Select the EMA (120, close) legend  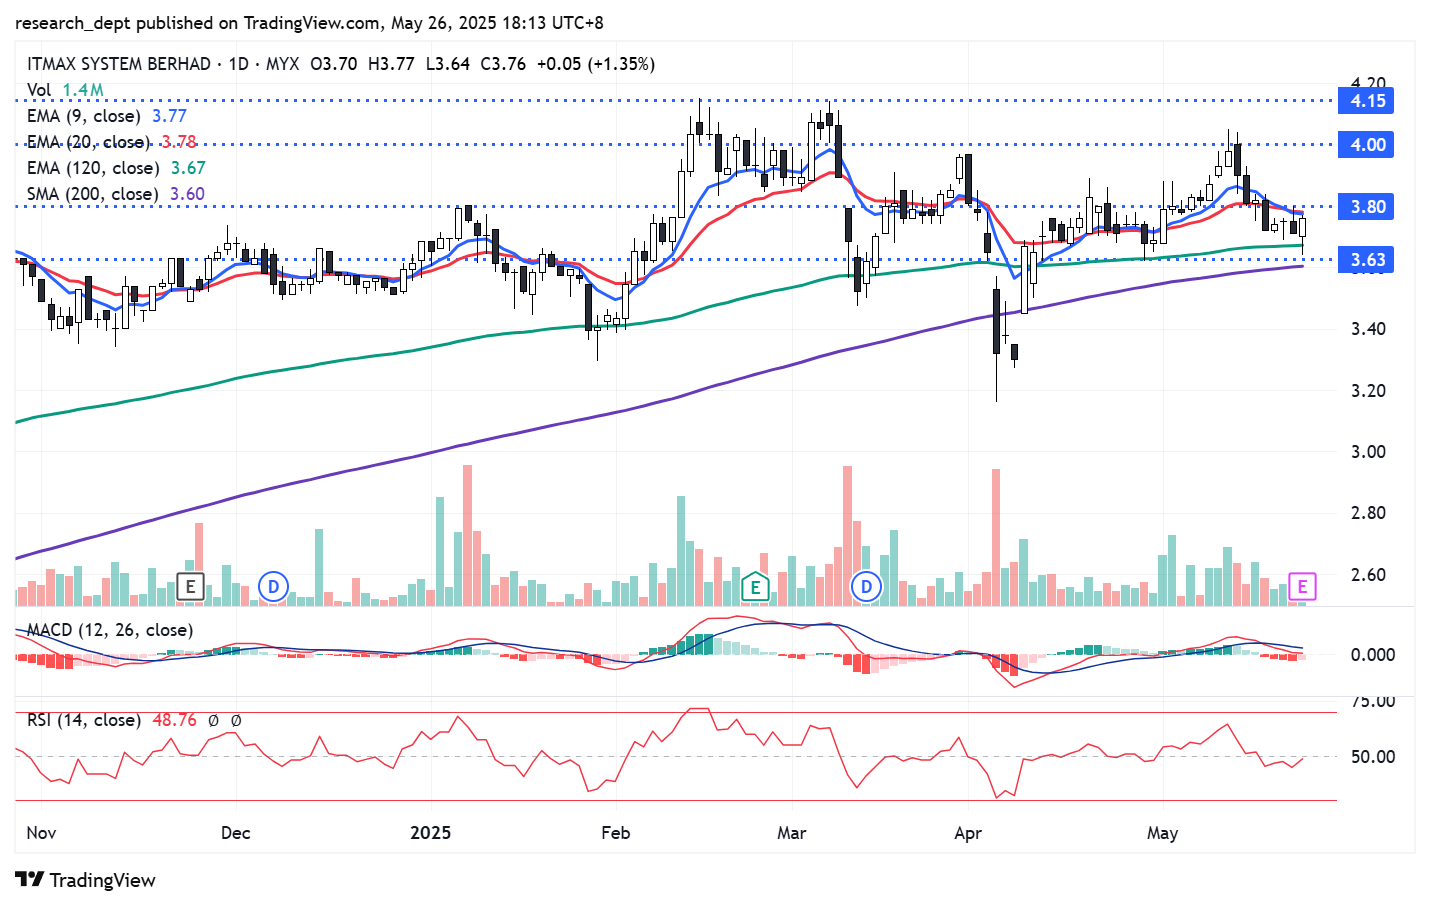coord(116,168)
